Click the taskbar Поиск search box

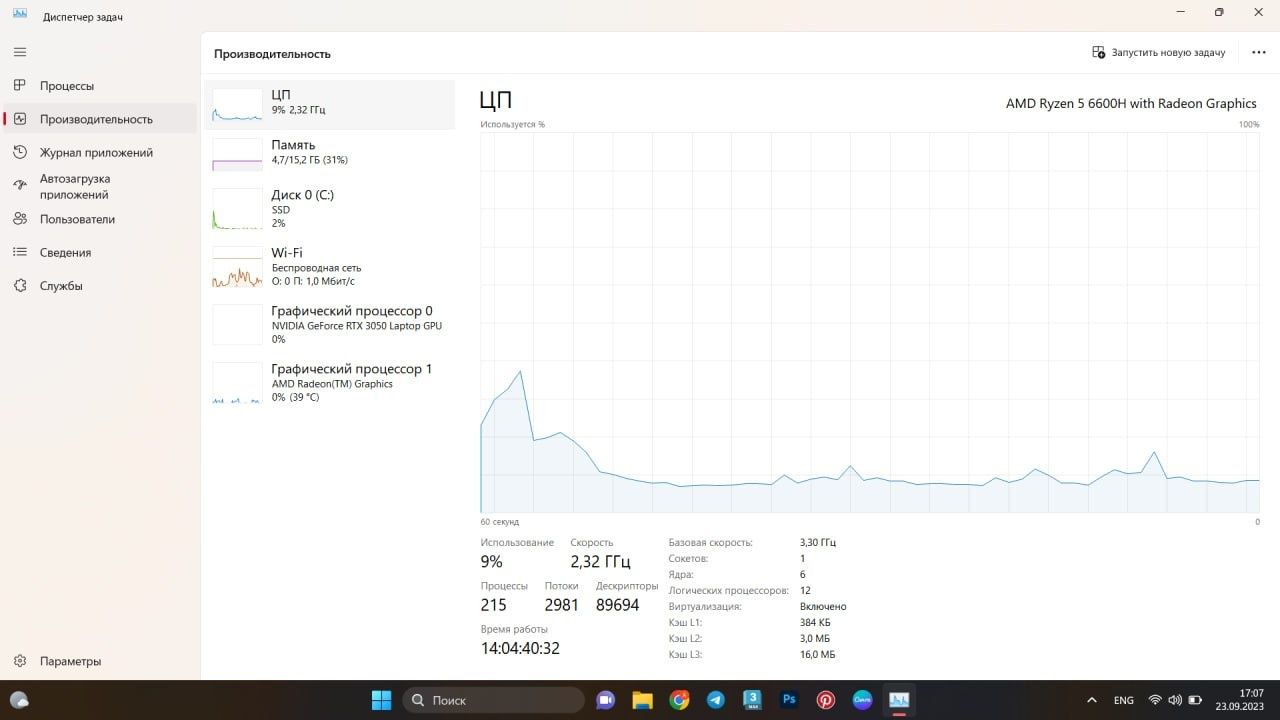(x=494, y=700)
